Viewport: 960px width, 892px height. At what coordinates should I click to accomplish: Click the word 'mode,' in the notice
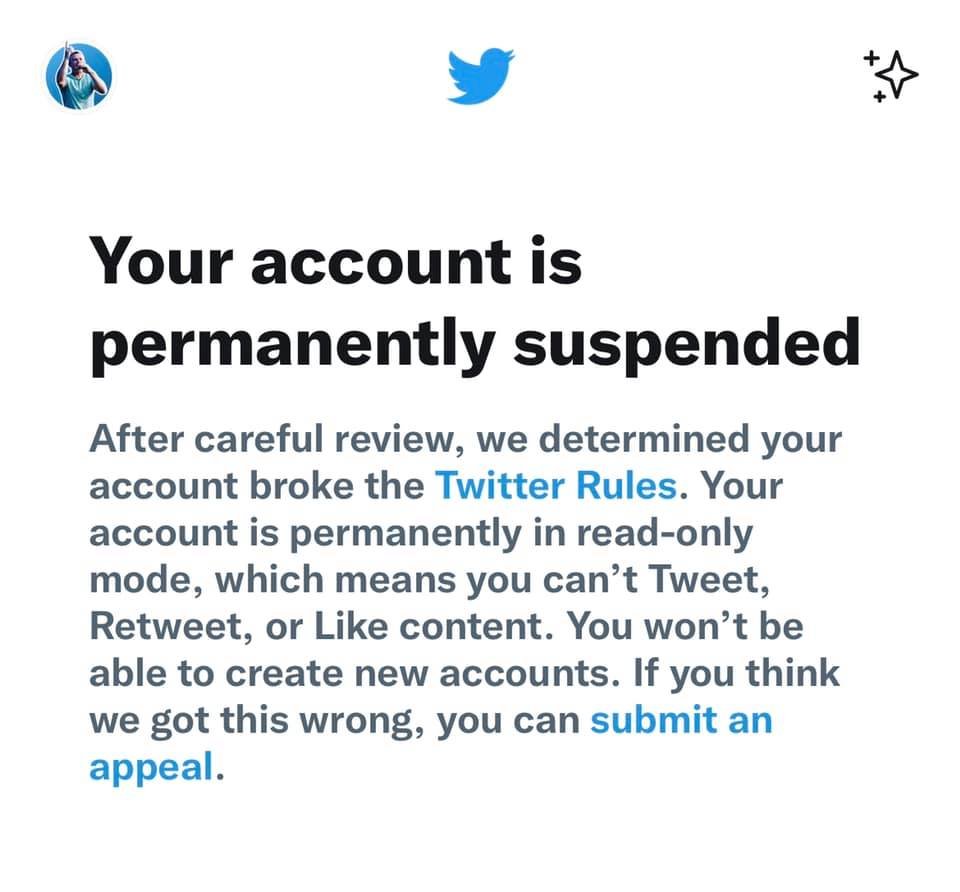click(143, 580)
